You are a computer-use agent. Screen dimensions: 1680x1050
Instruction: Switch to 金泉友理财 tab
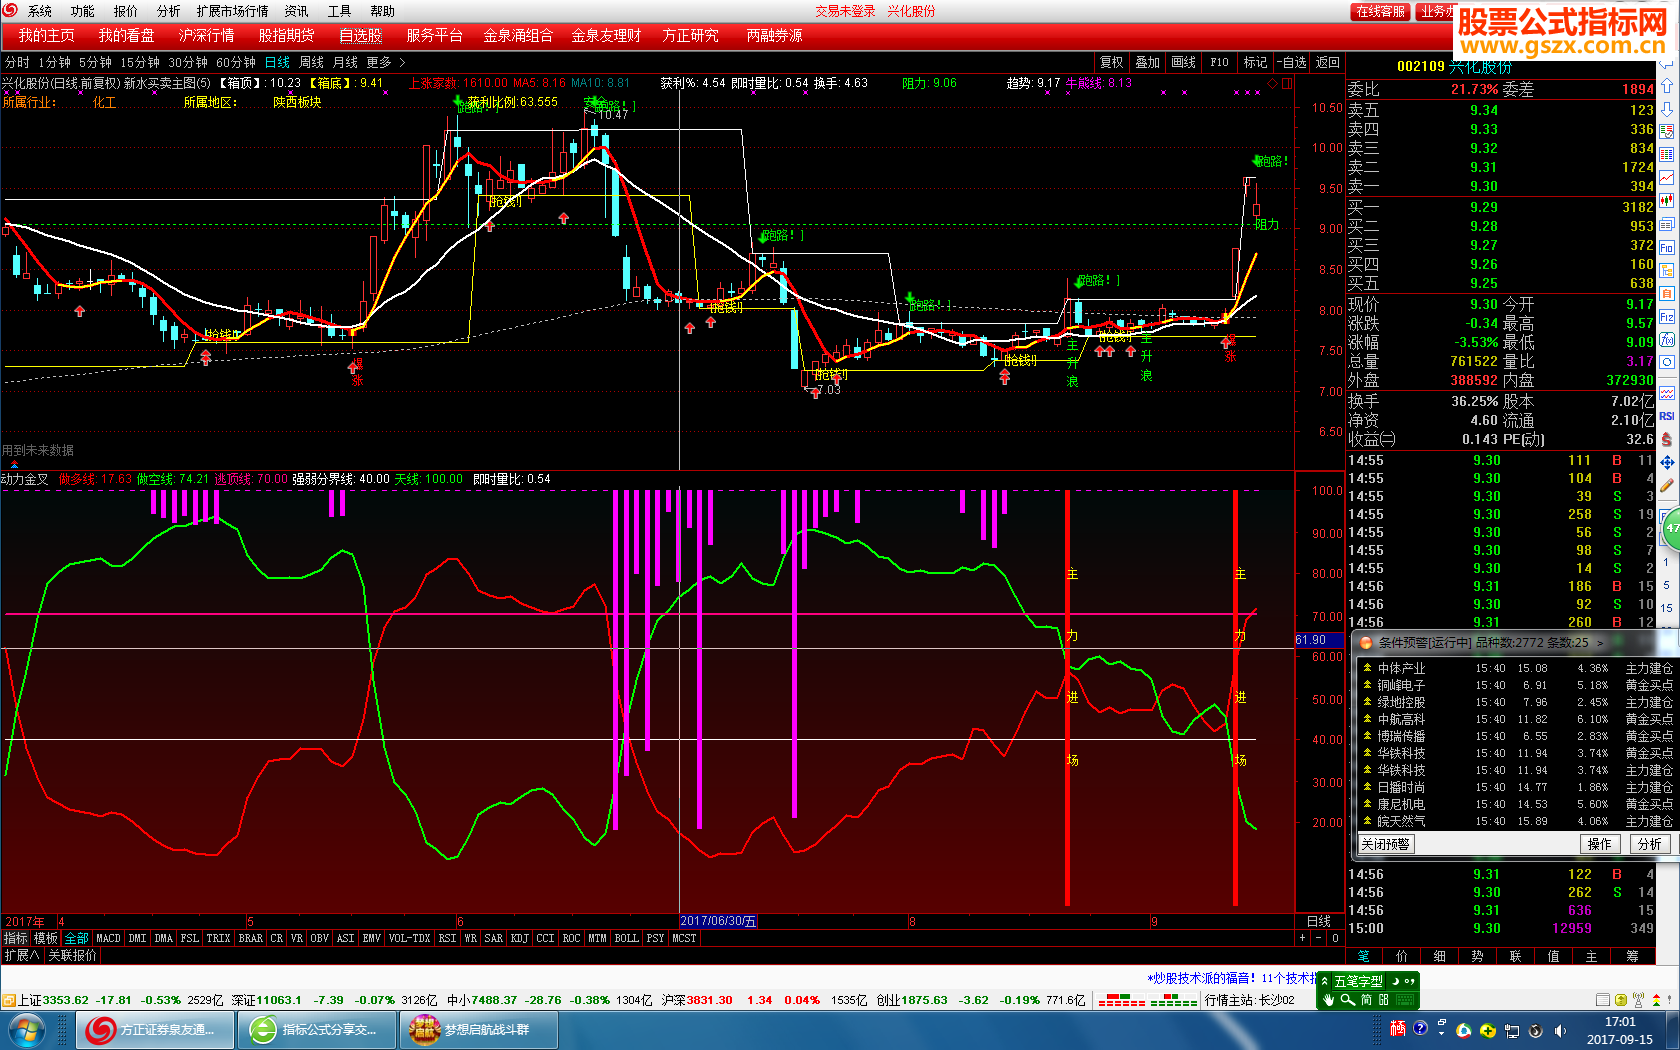(x=606, y=35)
